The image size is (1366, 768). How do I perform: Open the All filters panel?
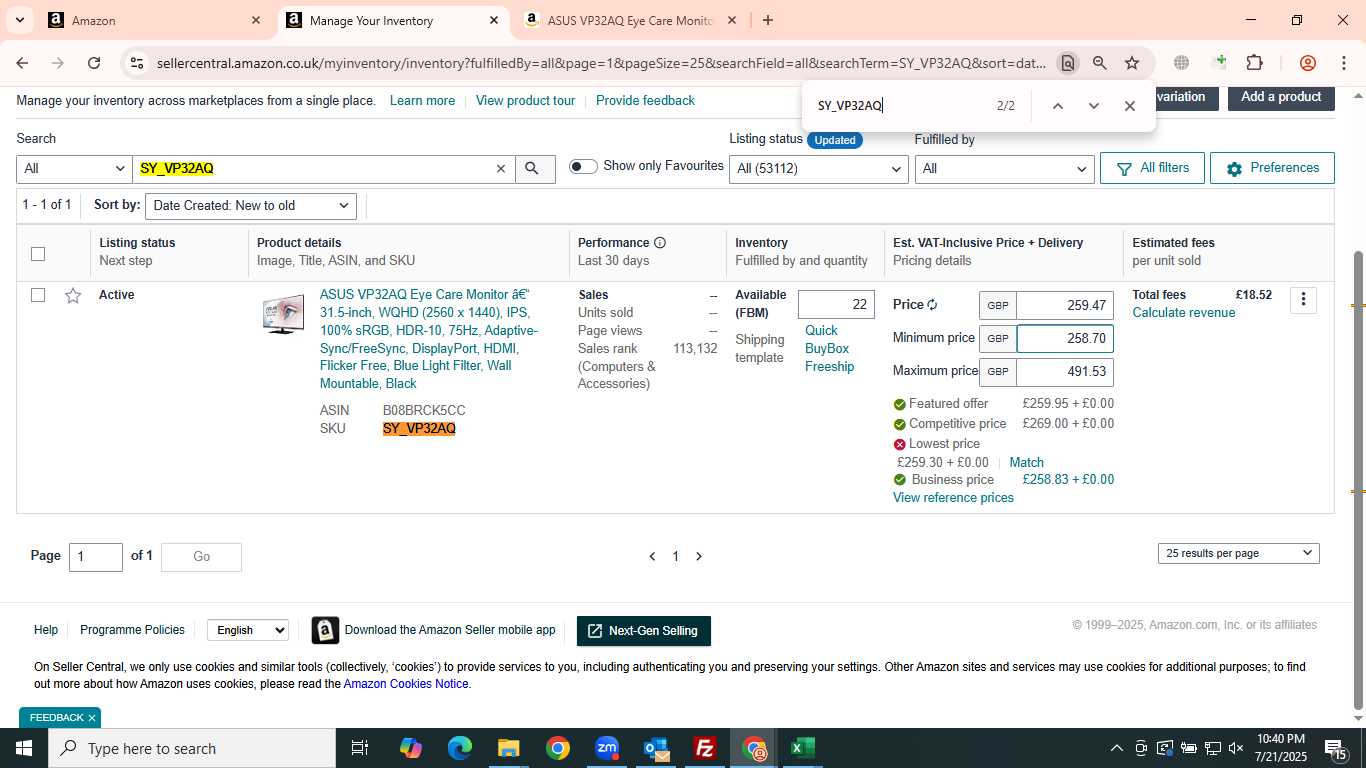pos(1151,168)
